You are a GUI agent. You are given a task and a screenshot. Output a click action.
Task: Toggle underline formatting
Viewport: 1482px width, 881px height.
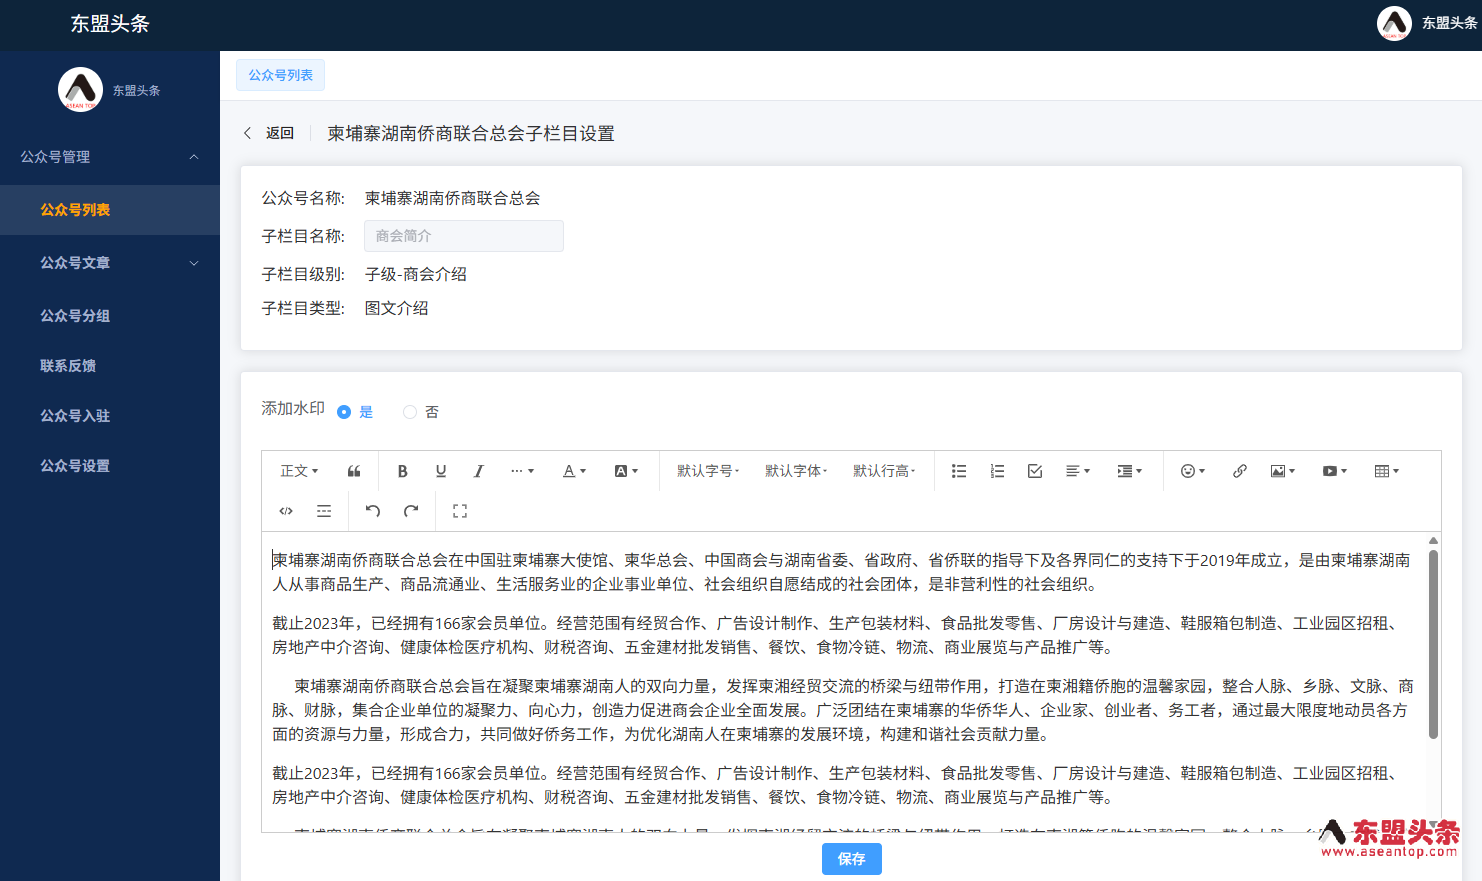(x=441, y=471)
